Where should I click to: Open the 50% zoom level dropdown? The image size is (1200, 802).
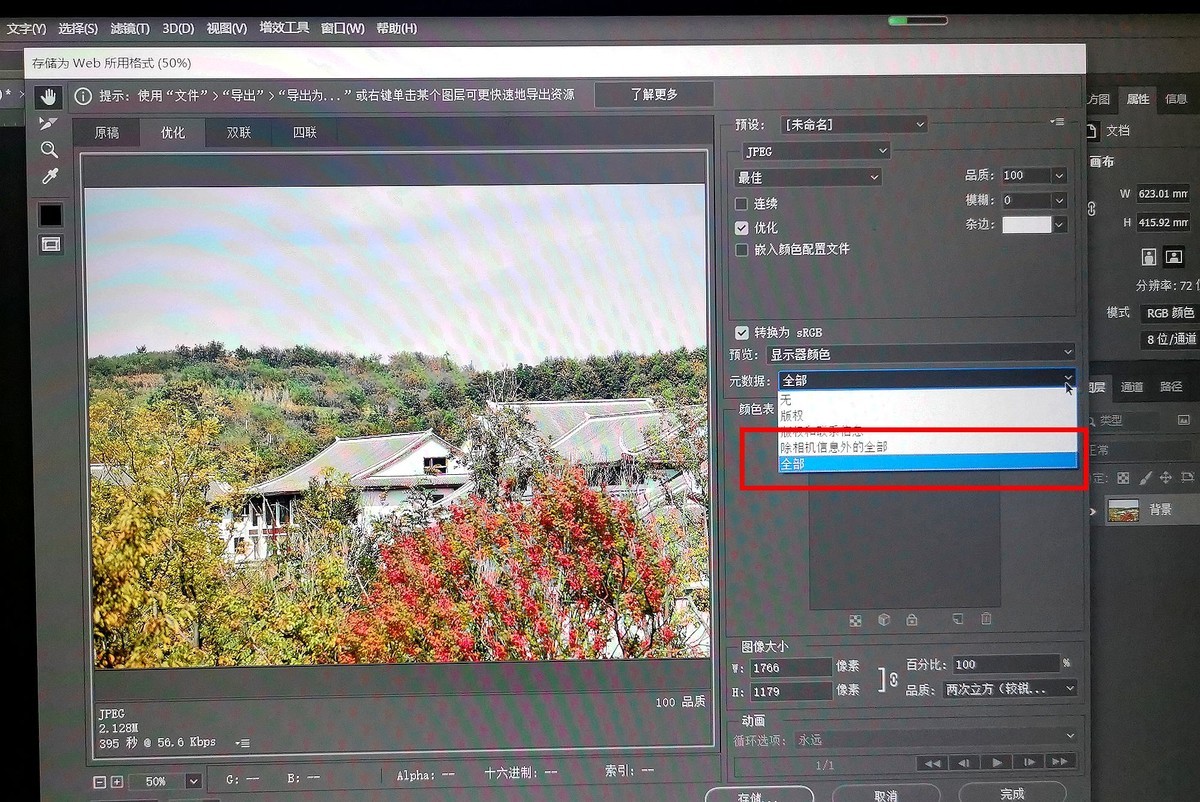click(193, 781)
